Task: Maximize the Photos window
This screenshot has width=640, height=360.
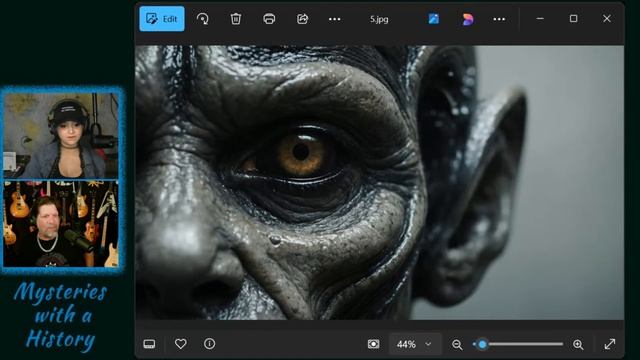Action: pos(573,19)
